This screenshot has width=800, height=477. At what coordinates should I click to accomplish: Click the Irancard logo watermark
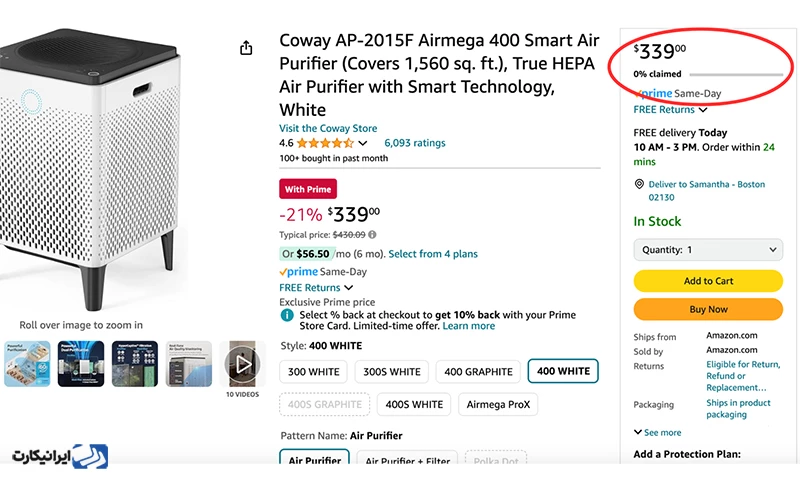point(60,455)
